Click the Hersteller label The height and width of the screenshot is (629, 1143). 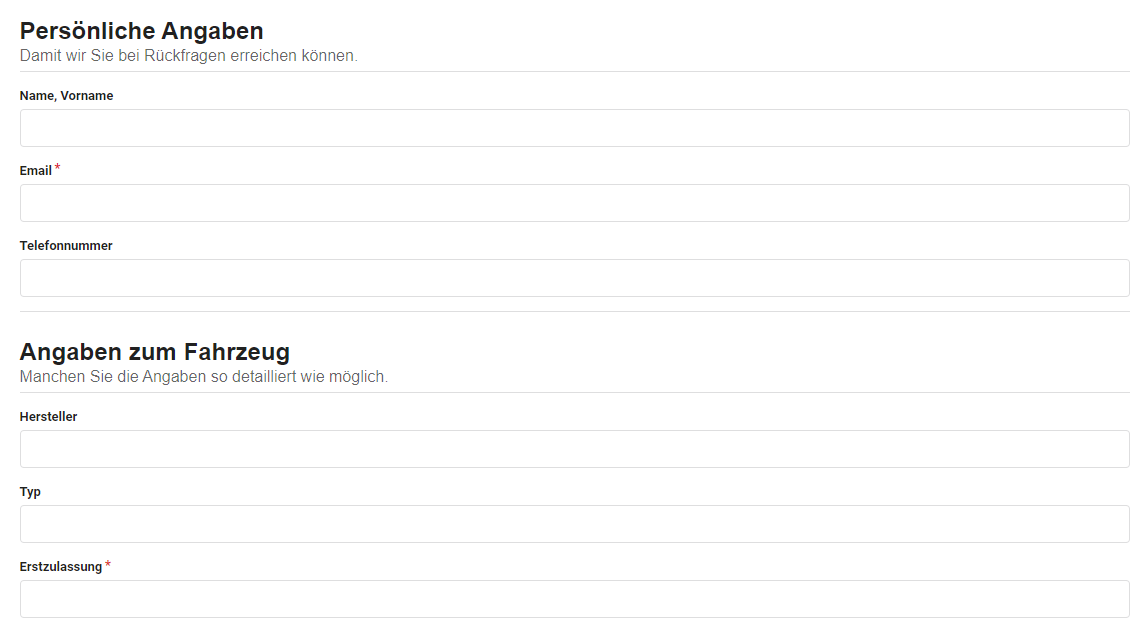(48, 417)
